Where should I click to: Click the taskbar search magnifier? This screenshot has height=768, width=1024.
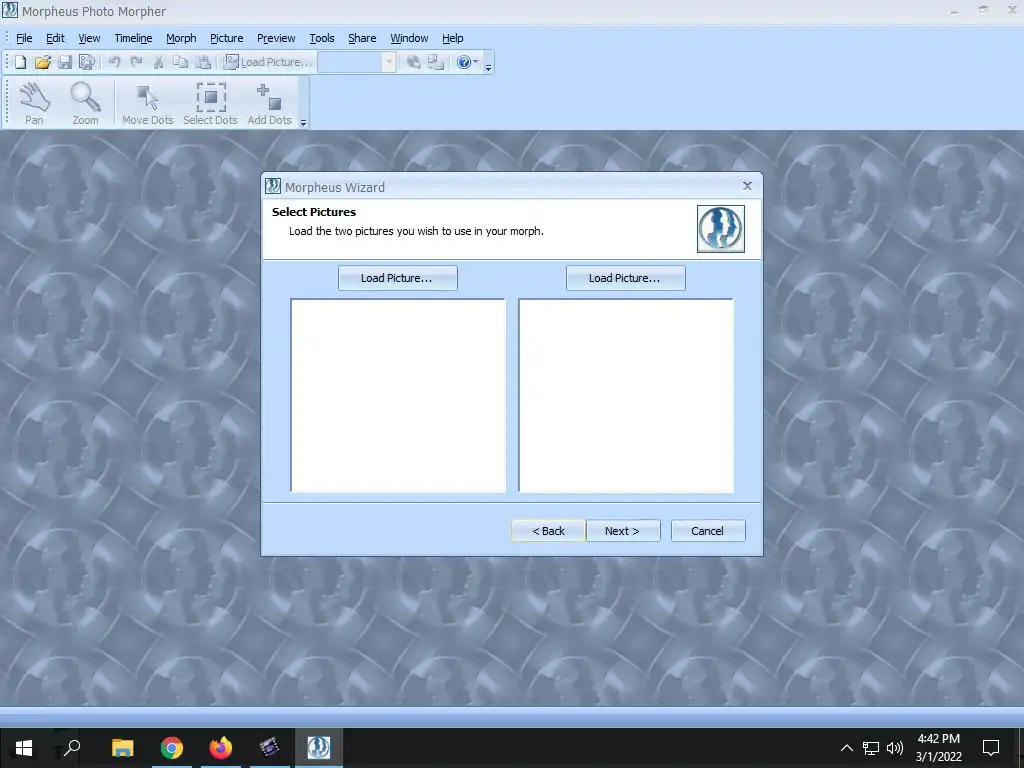[72, 748]
